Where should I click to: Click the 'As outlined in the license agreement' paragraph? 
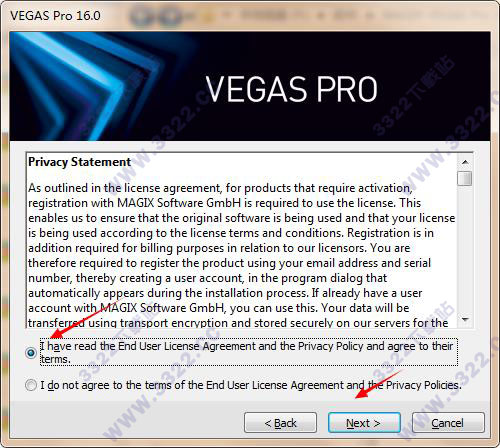pos(242,255)
